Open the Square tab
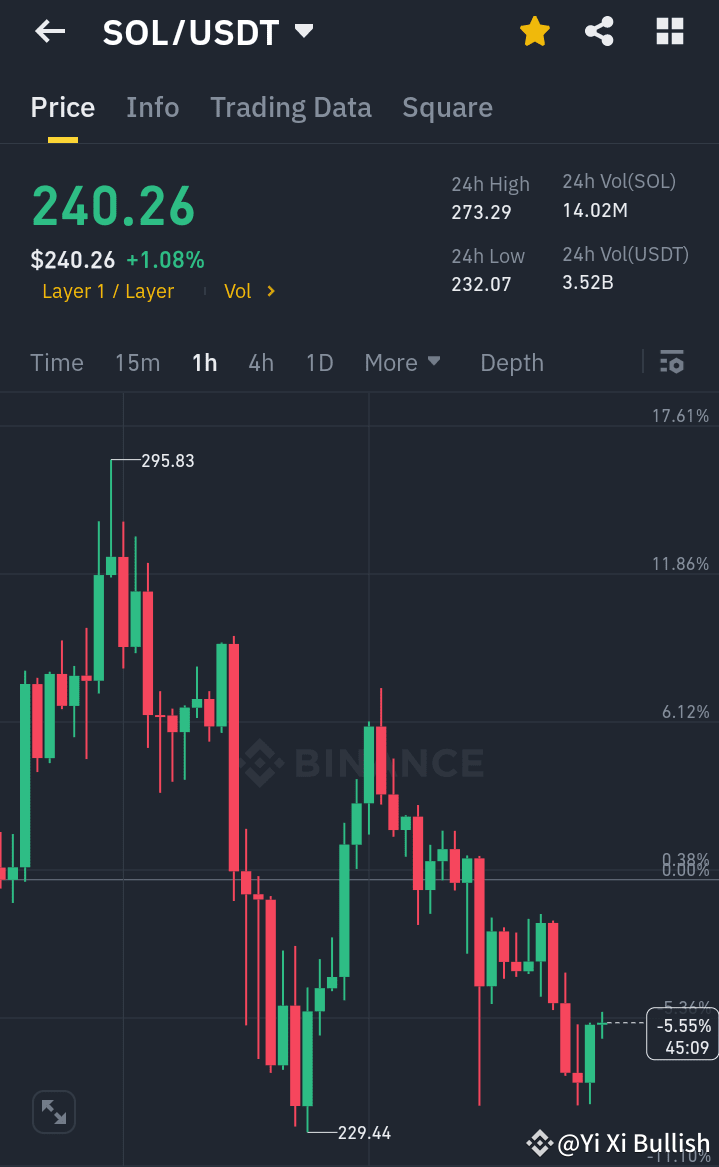The image size is (719, 1167). tap(447, 107)
